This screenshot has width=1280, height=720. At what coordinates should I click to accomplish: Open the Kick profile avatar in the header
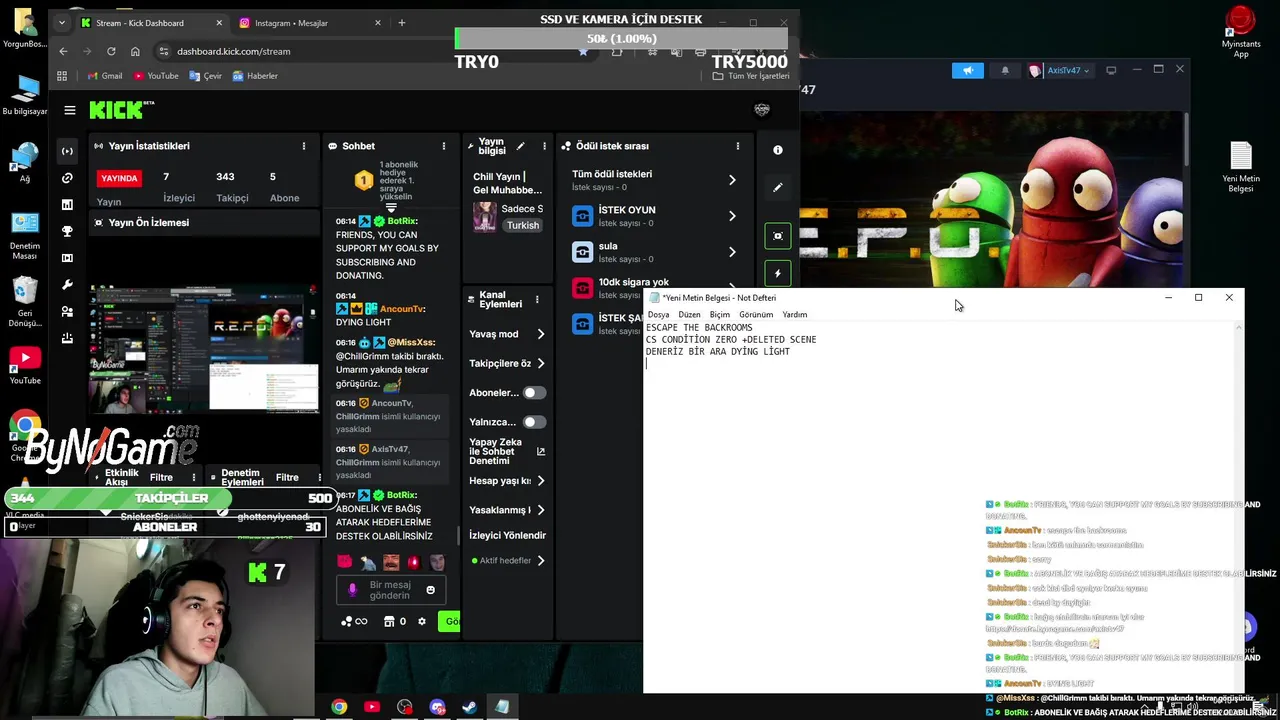(762, 110)
